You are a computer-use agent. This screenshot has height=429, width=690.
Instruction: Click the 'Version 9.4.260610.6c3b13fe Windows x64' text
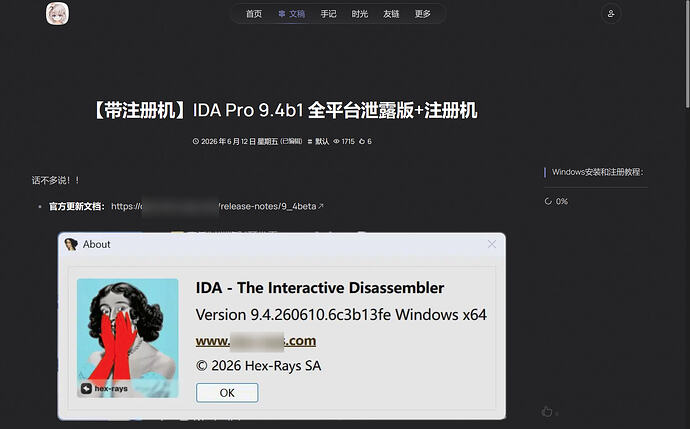click(341, 315)
